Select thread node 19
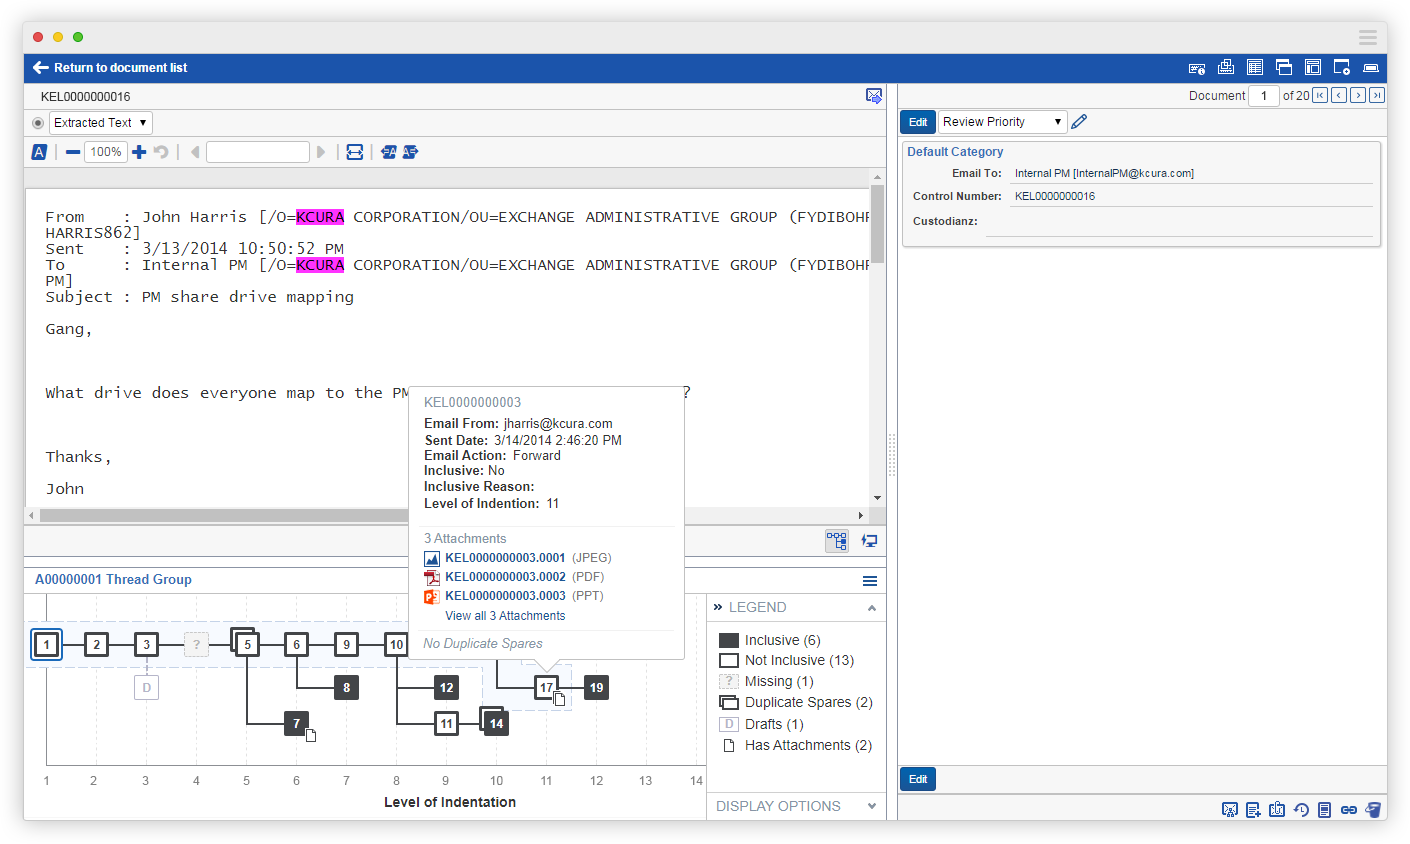The width and height of the screenshot is (1410, 844). 596,688
